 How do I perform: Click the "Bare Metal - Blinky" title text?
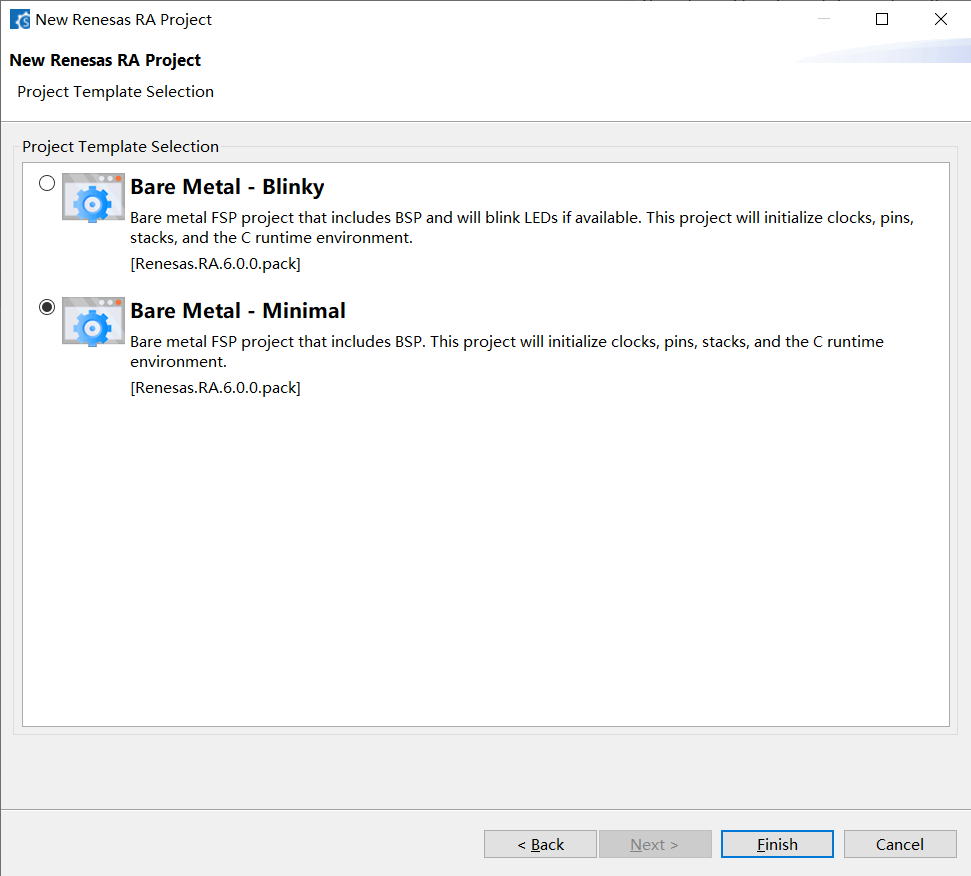[227, 187]
